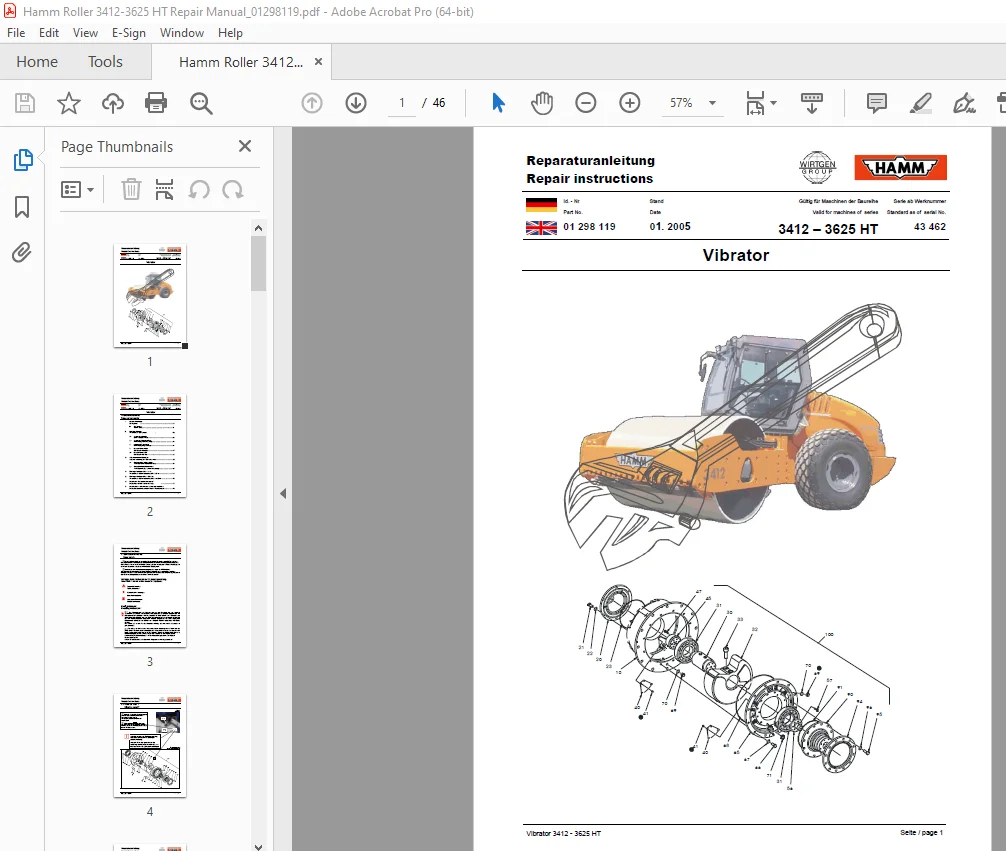
Task: Click the date 01. 2005 text
Action: (x=670, y=227)
